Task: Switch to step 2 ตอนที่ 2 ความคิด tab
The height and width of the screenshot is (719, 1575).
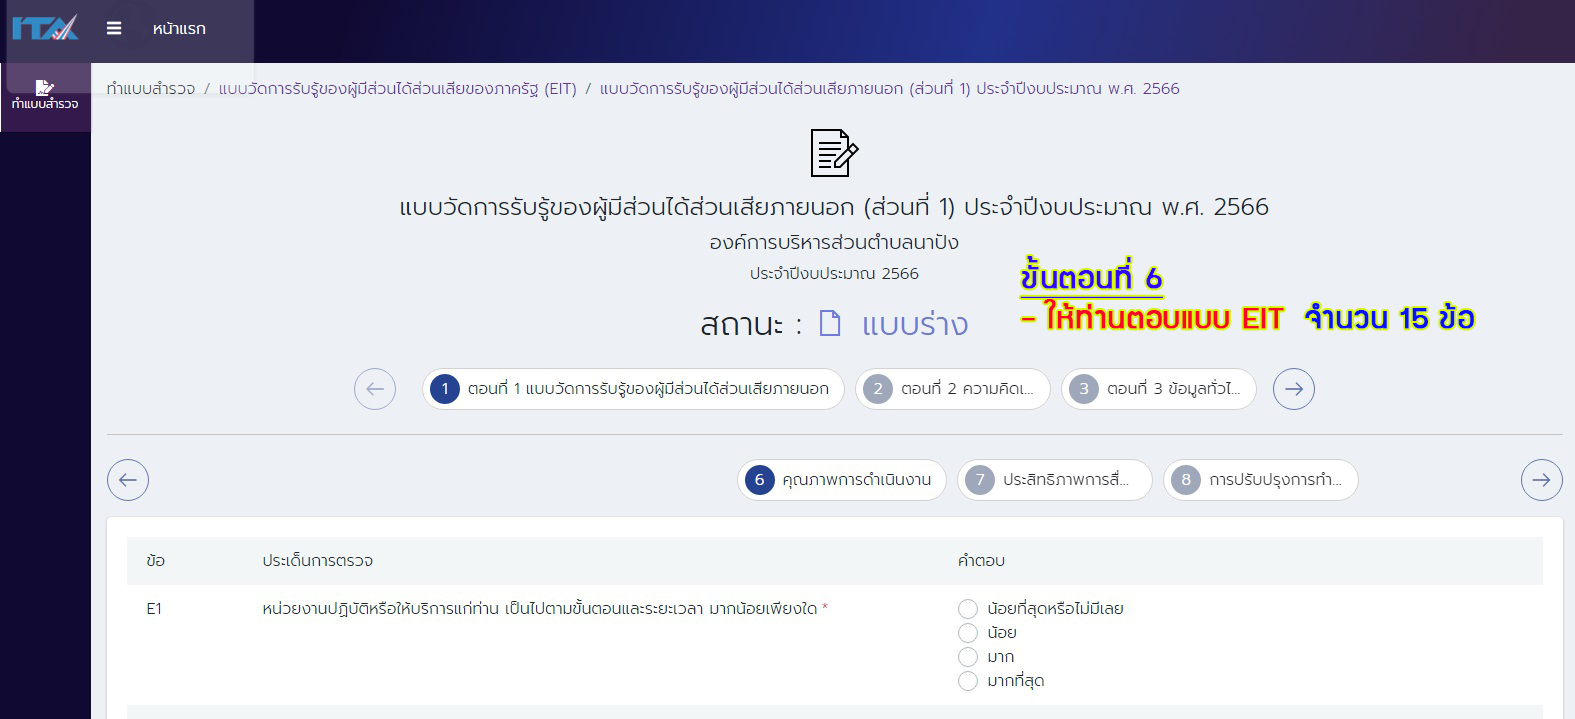Action: (952, 389)
